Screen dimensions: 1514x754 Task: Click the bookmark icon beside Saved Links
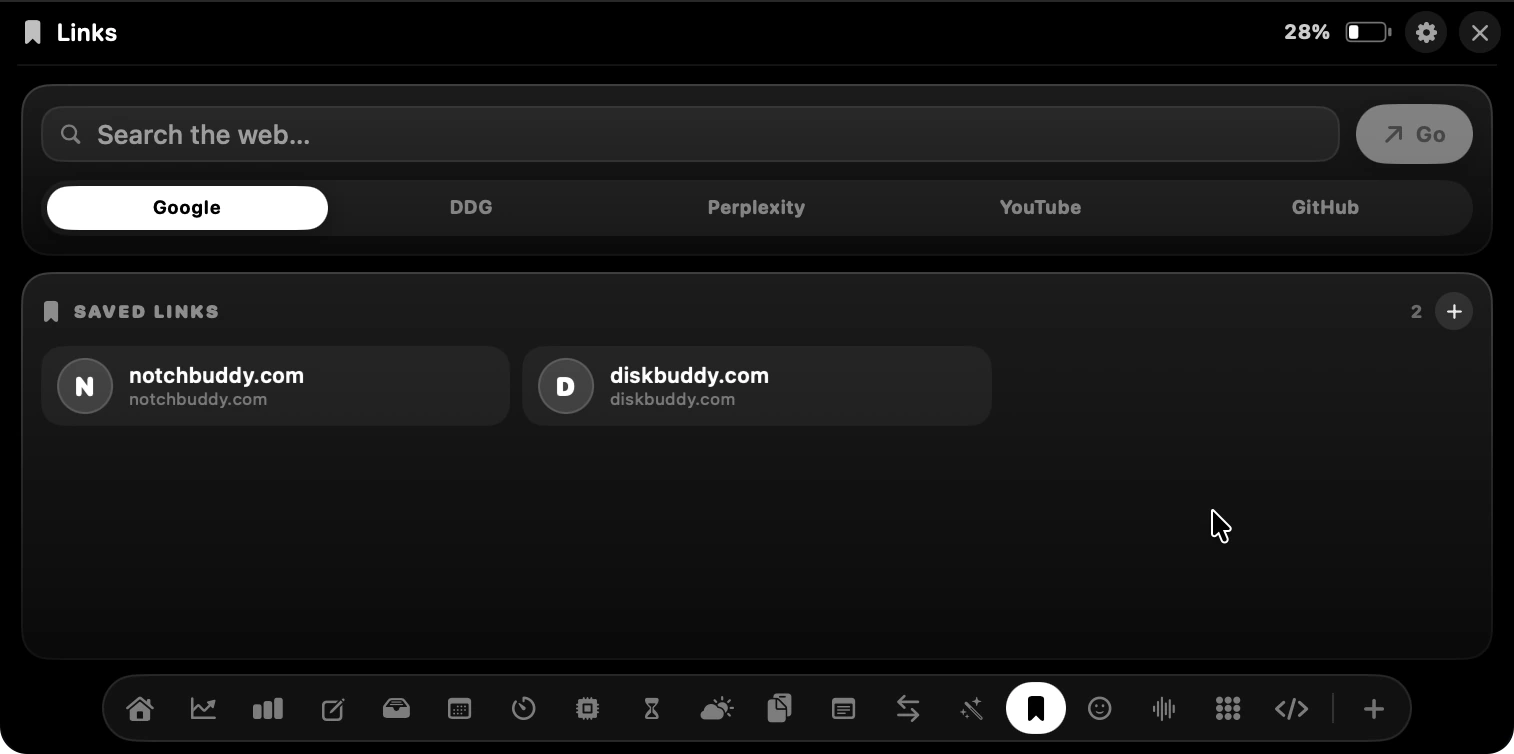point(51,312)
